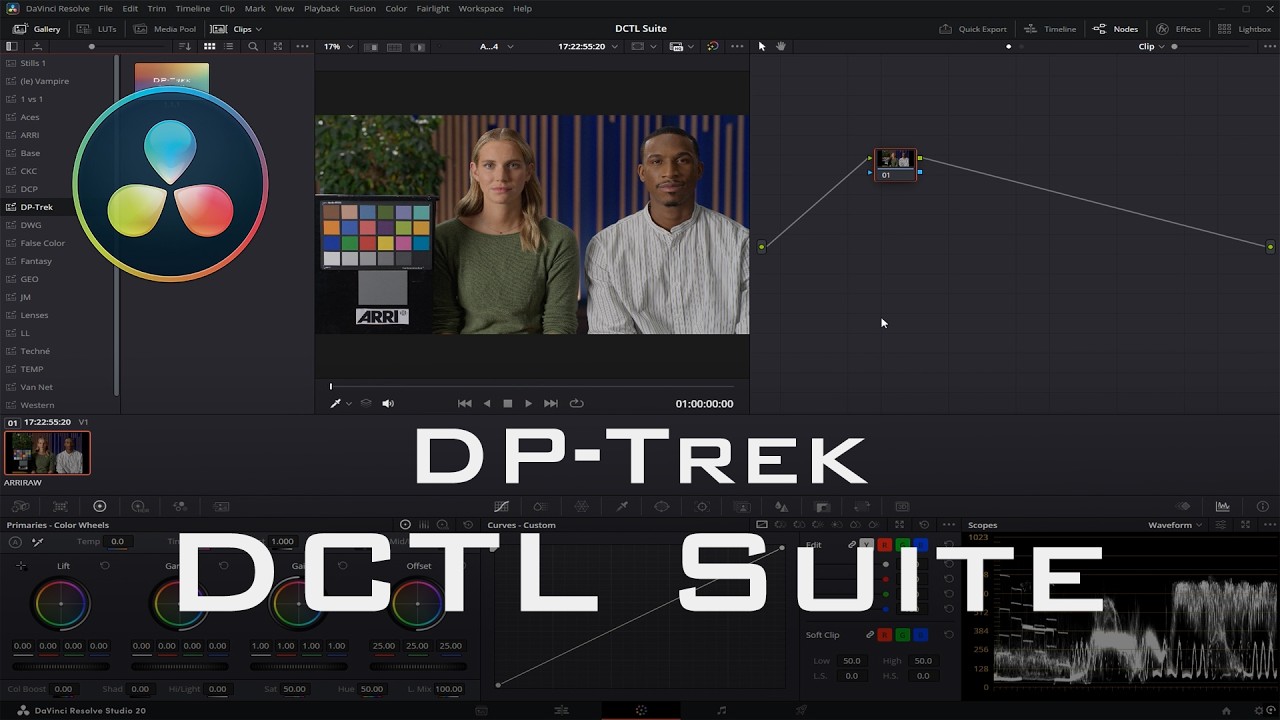
Task: Open the Playback menu
Action: point(322,8)
